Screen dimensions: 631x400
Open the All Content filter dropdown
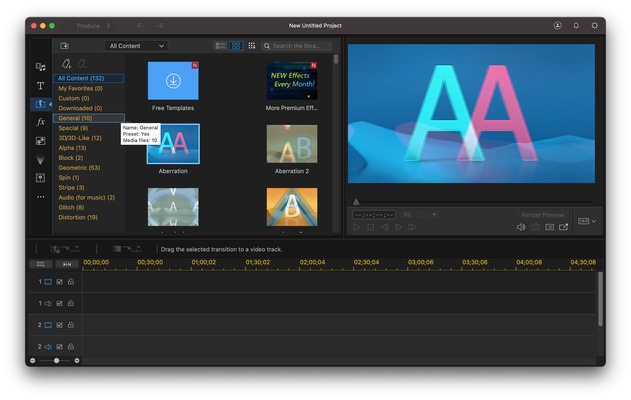pos(137,46)
